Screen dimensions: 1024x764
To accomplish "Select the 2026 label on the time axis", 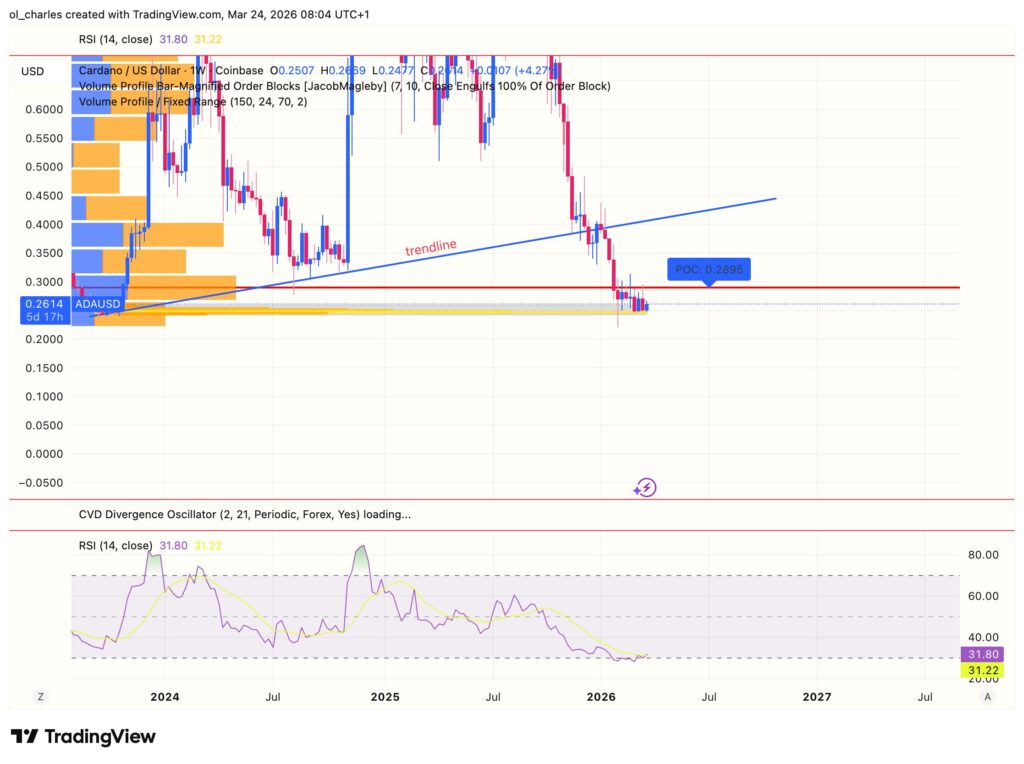I will click(x=601, y=697).
